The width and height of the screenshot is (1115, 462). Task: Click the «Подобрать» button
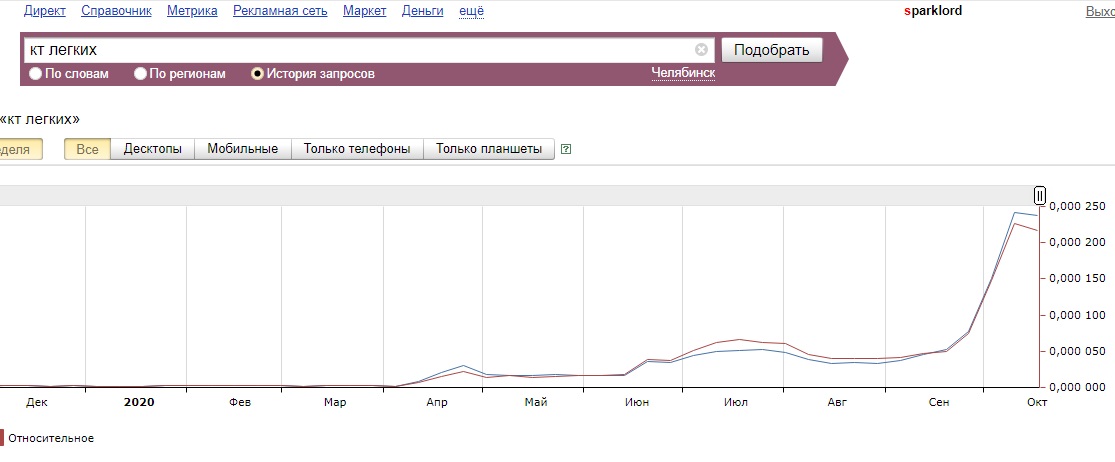(x=772, y=50)
